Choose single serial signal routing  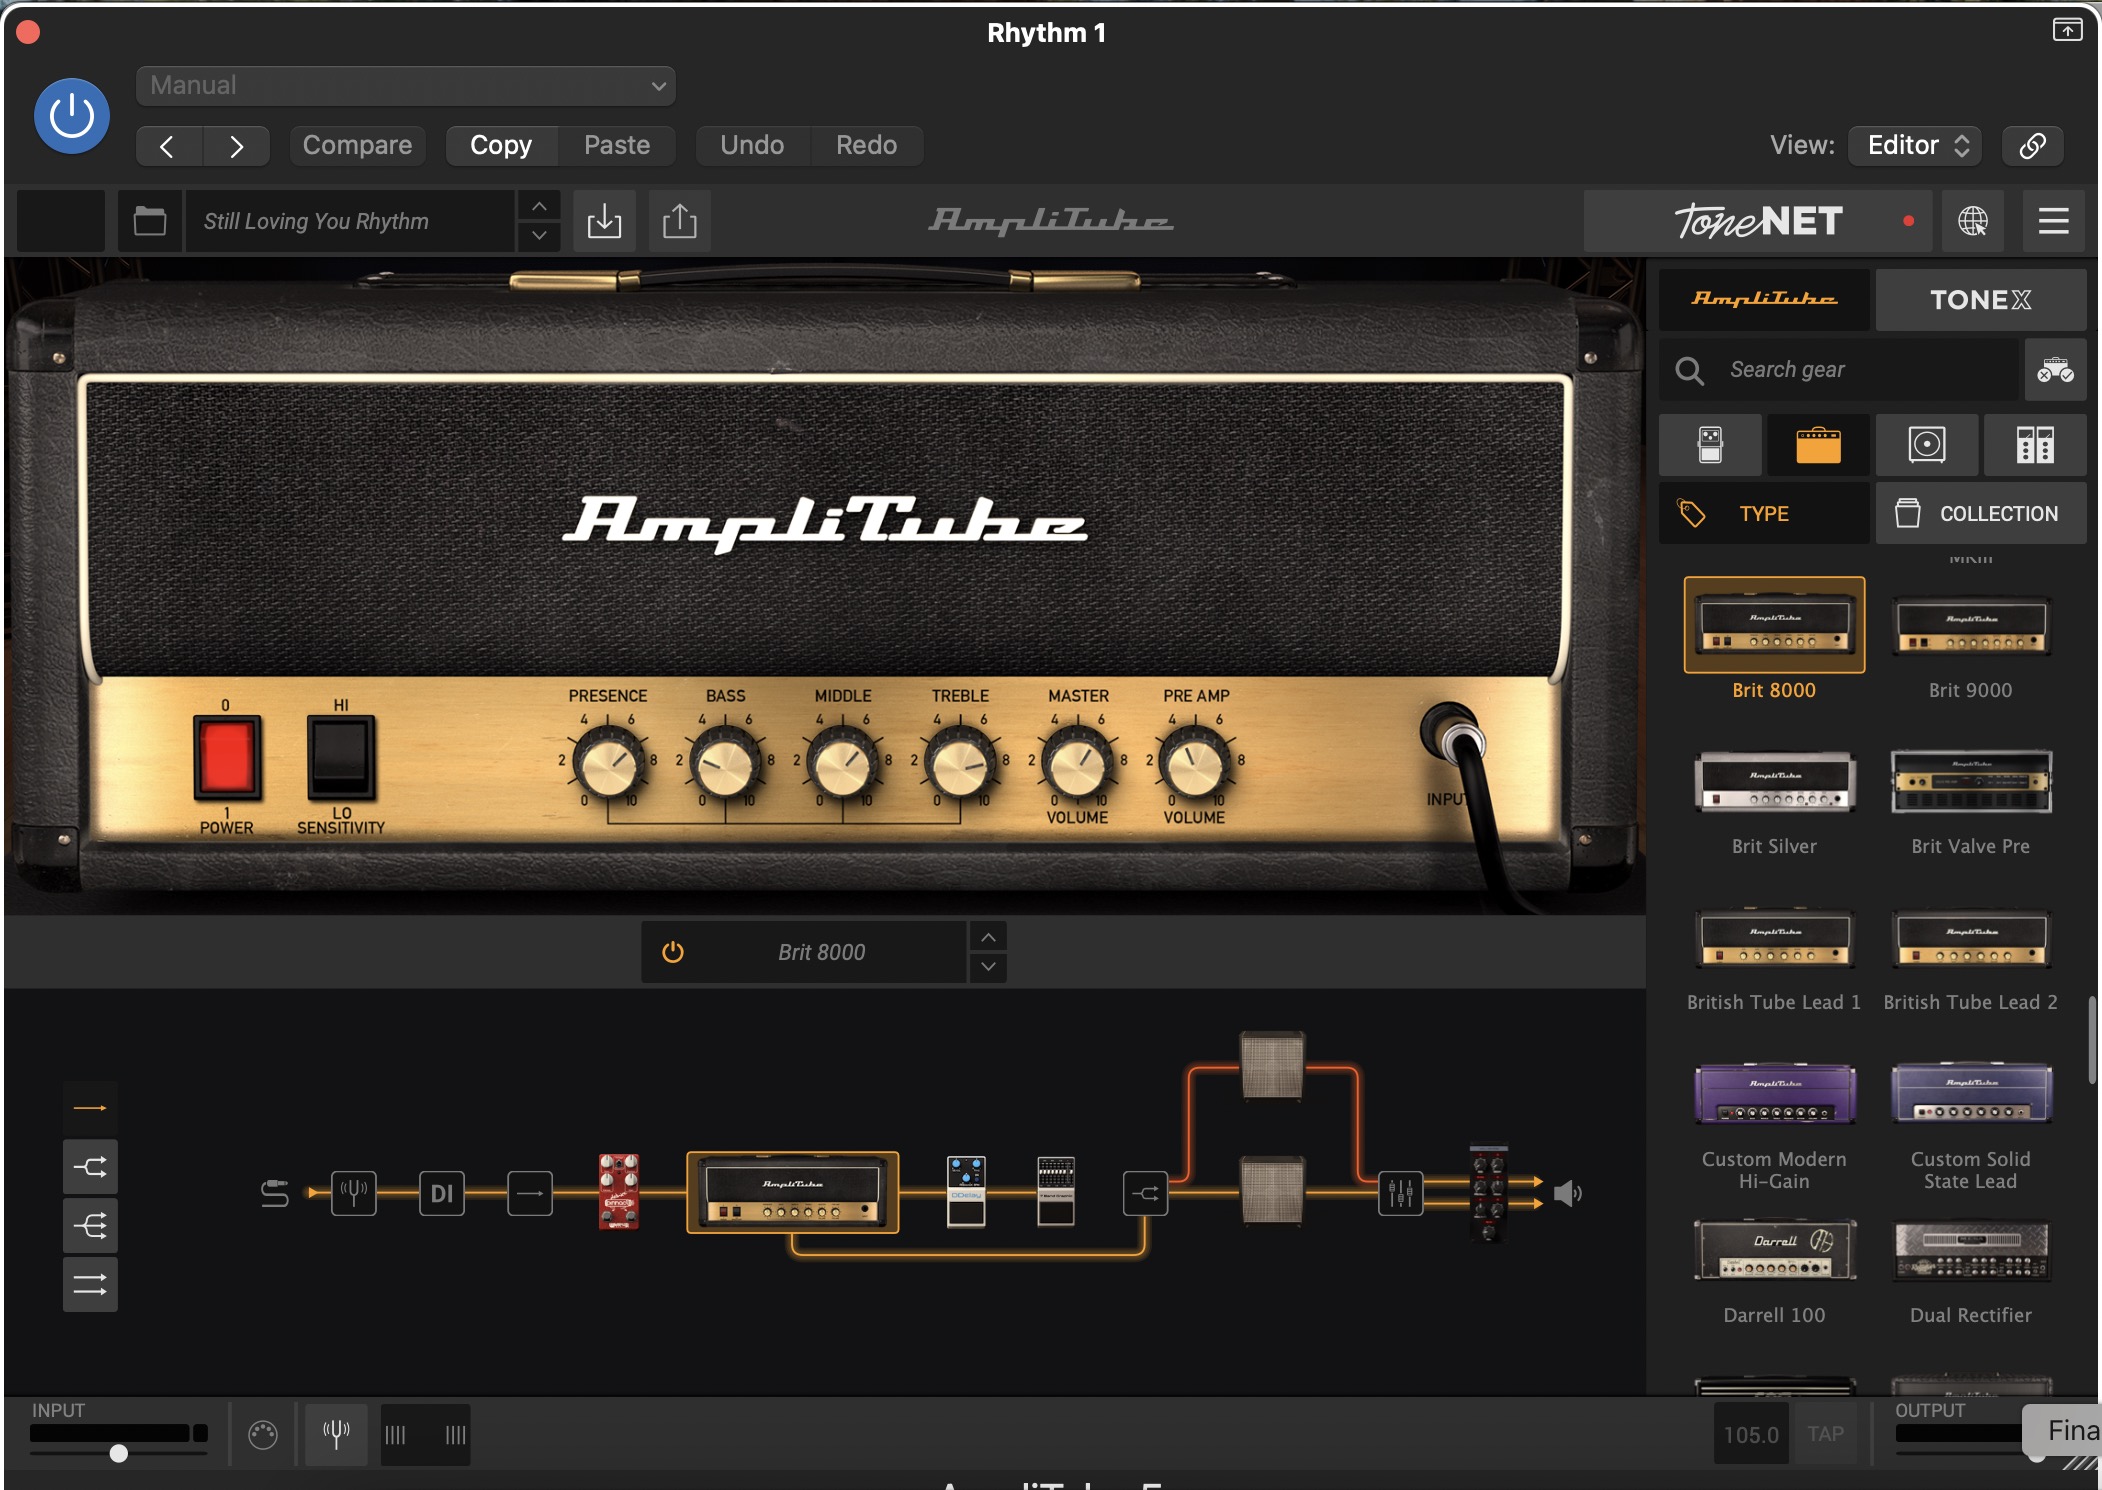[x=90, y=1108]
